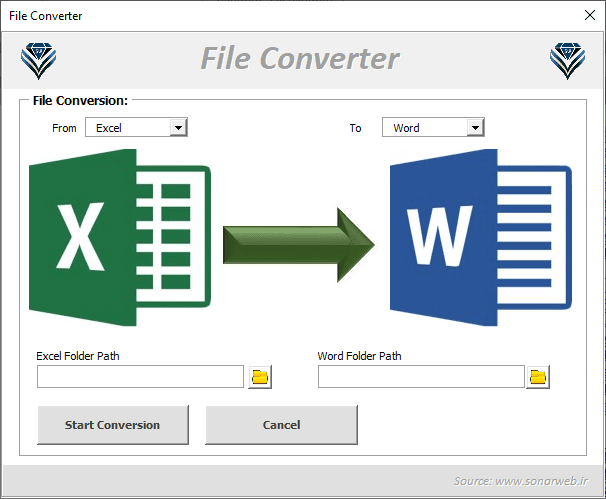606x499 pixels.
Task: Click the 'Source: www.sonarweb.ir' text
Action: 521,481
